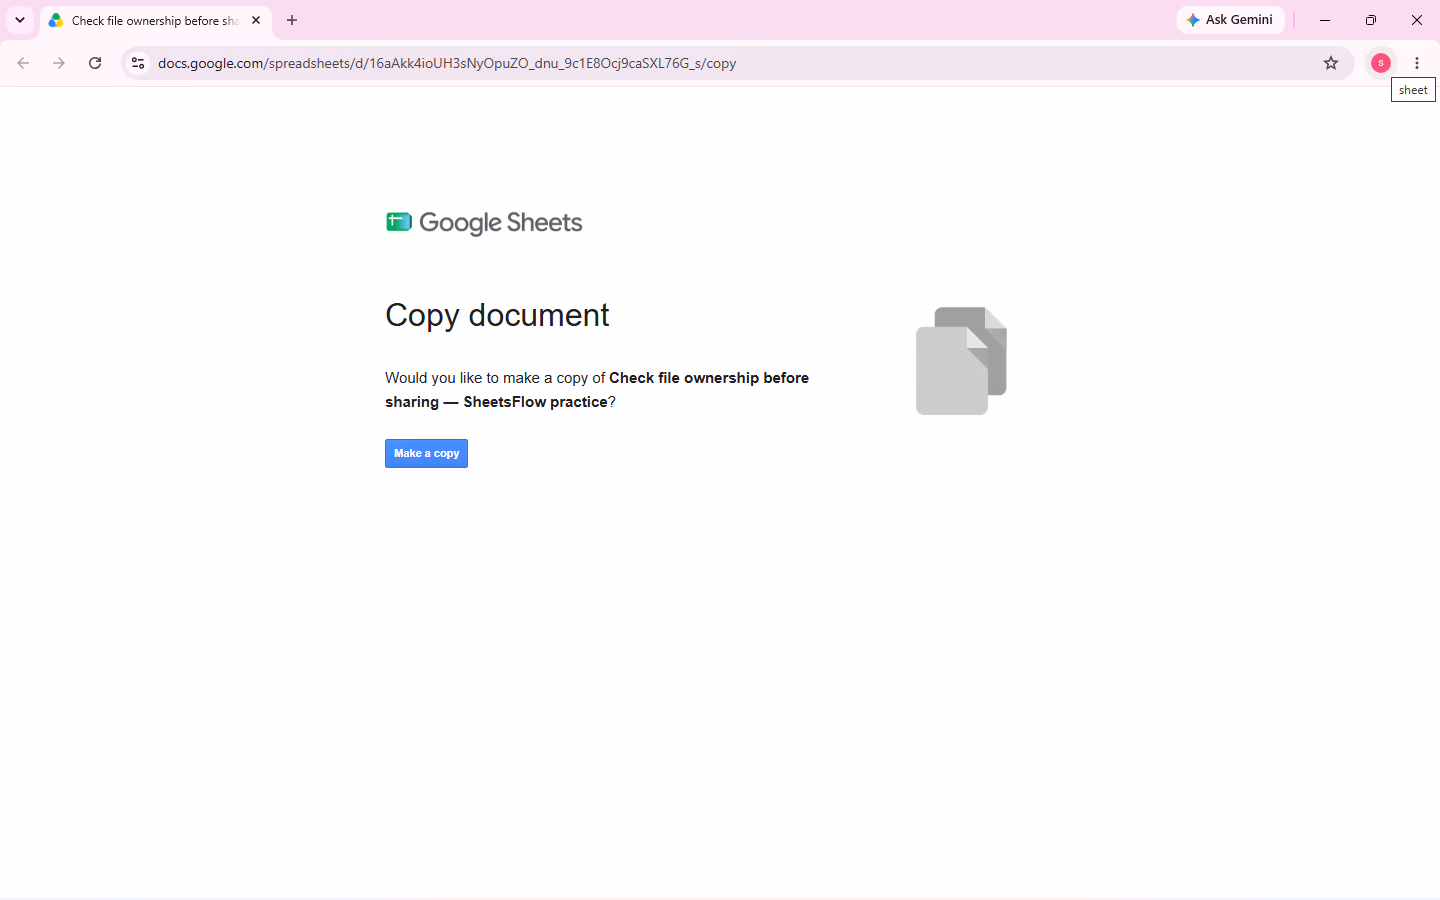Open the Chrome three-dot menu

1417,63
